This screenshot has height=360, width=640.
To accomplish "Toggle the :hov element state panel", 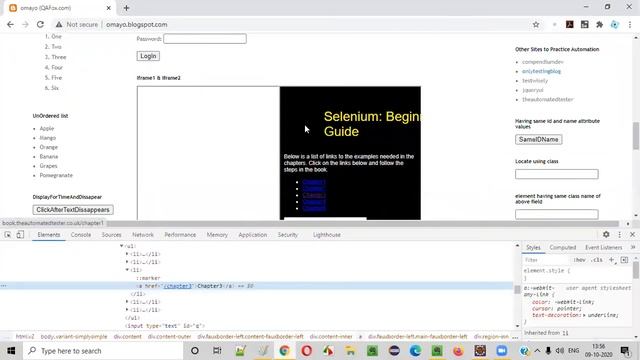I will 579,260.
